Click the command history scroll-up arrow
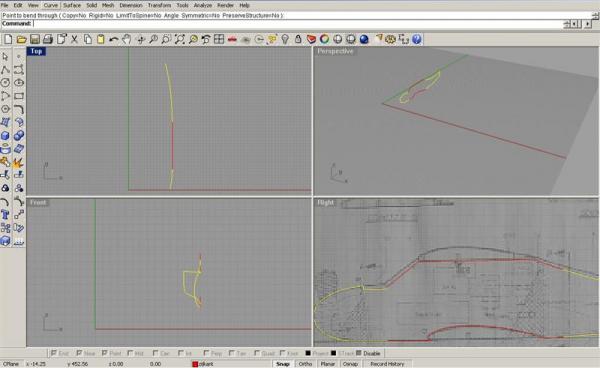This screenshot has height=368, width=600. (595, 14)
